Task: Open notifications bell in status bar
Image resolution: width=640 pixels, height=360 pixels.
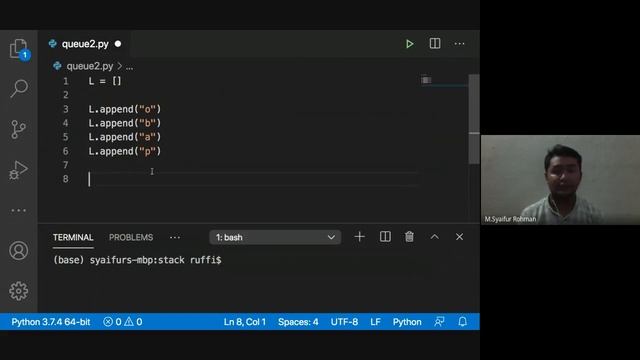Action: (x=462, y=322)
